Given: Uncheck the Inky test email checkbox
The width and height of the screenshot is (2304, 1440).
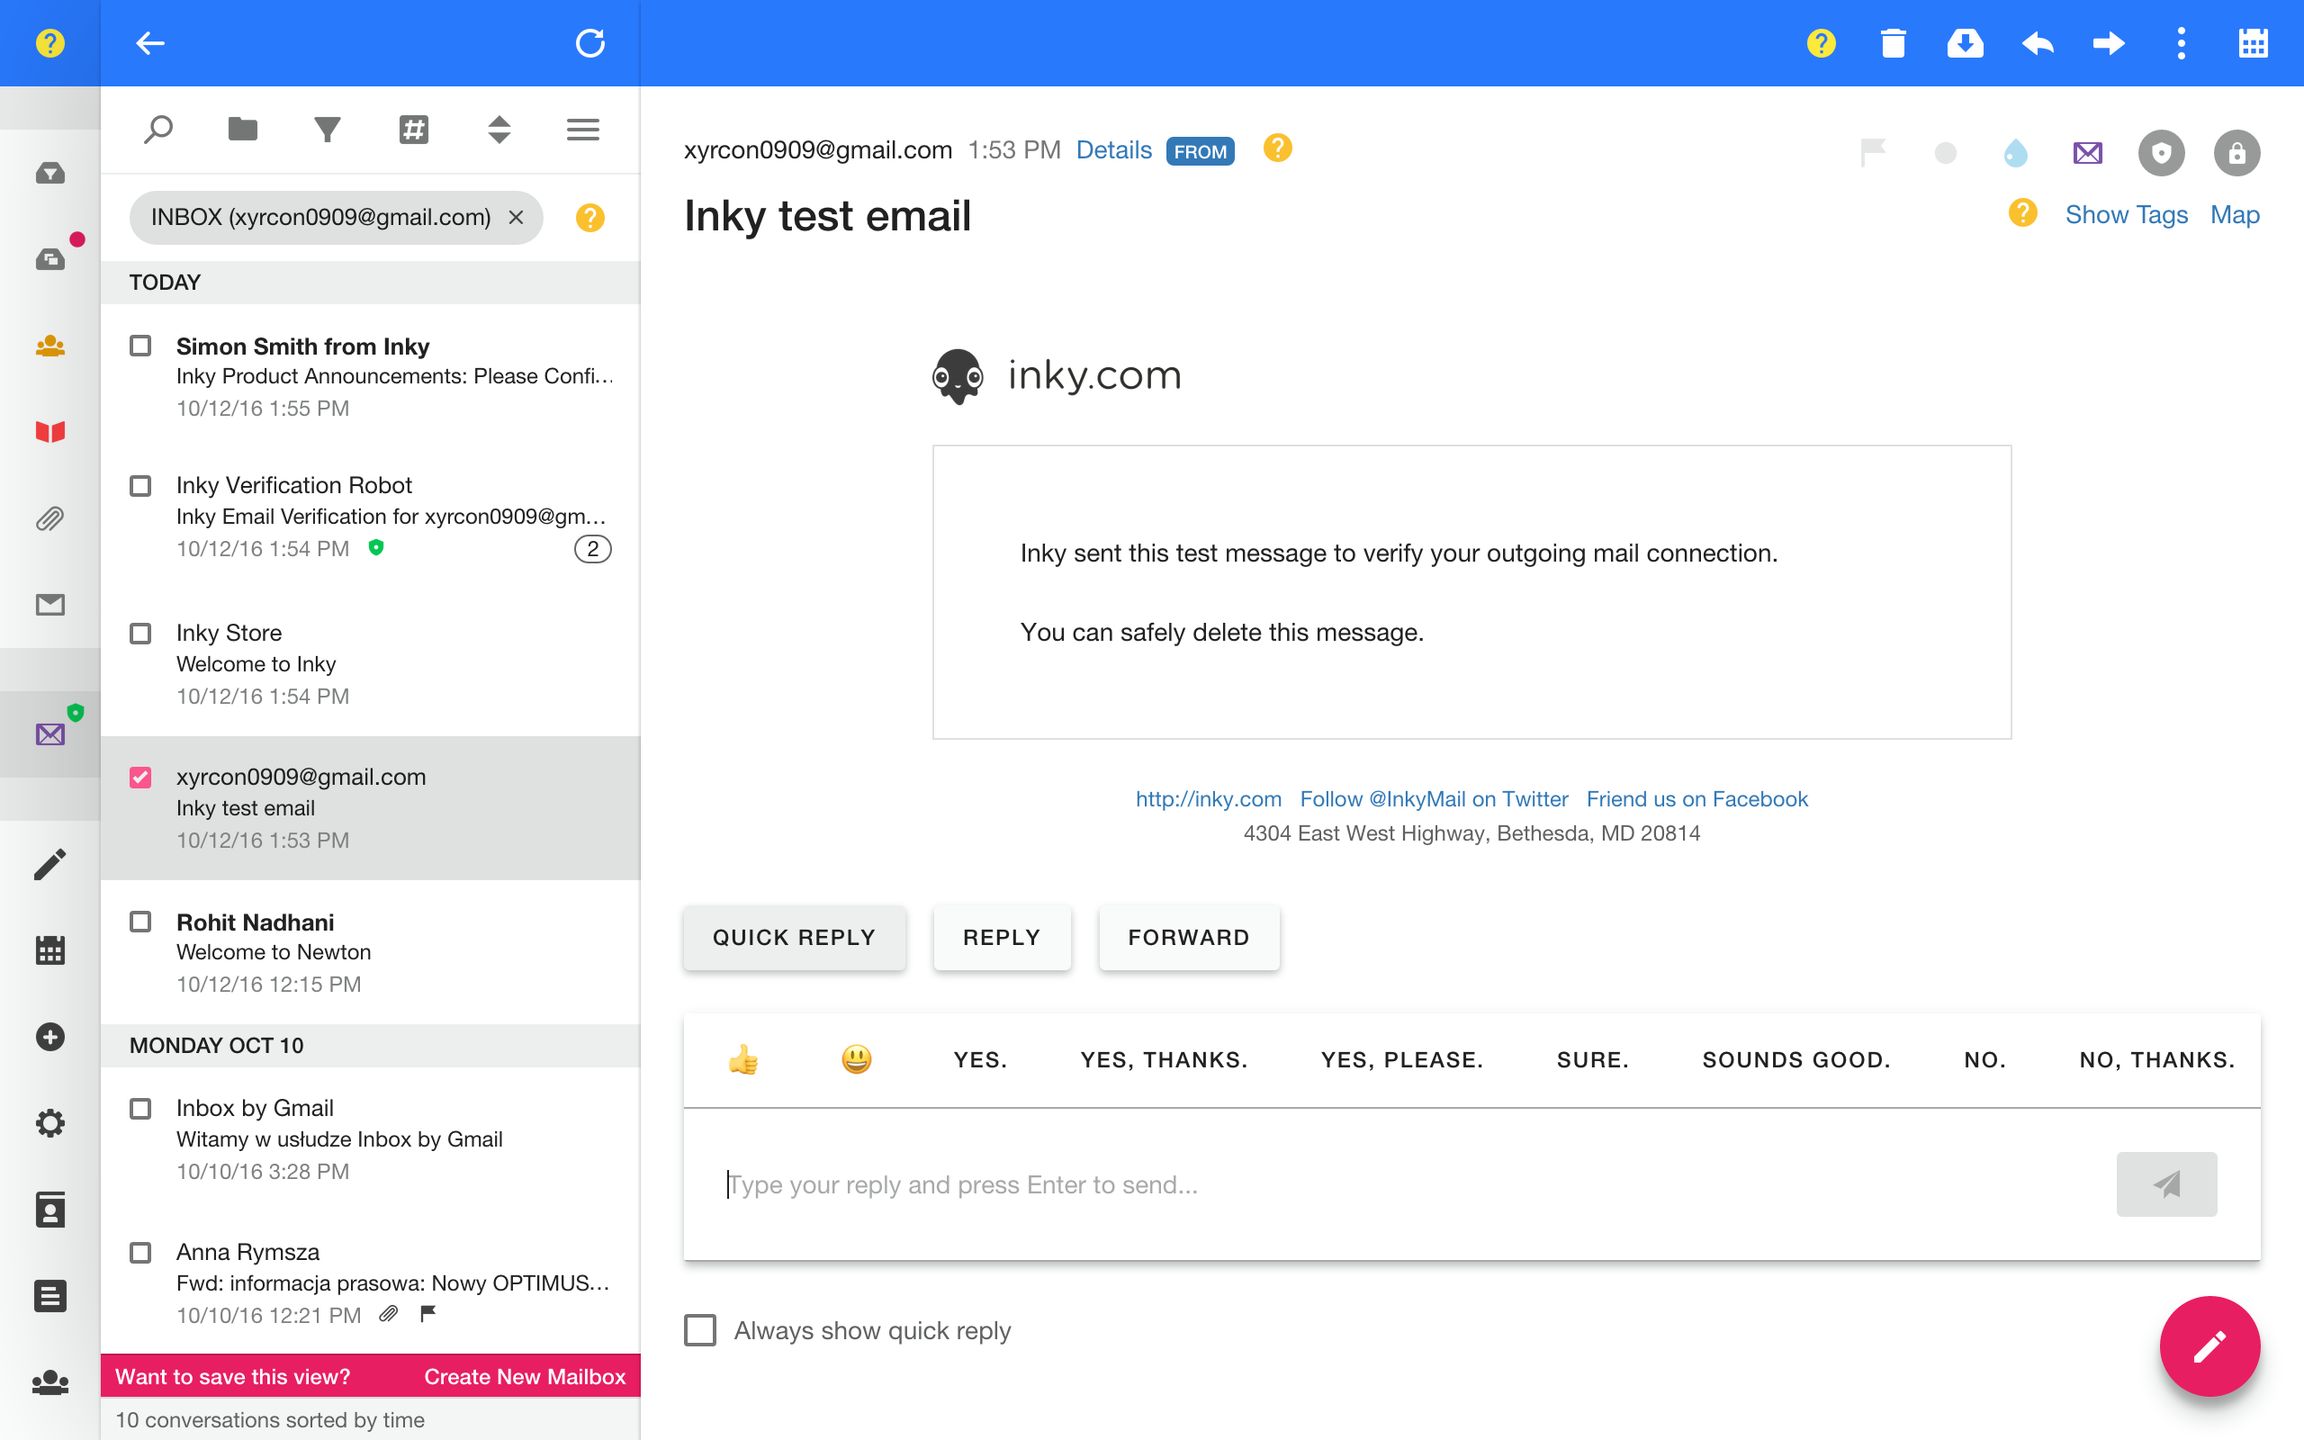Looking at the screenshot, I should 141,777.
